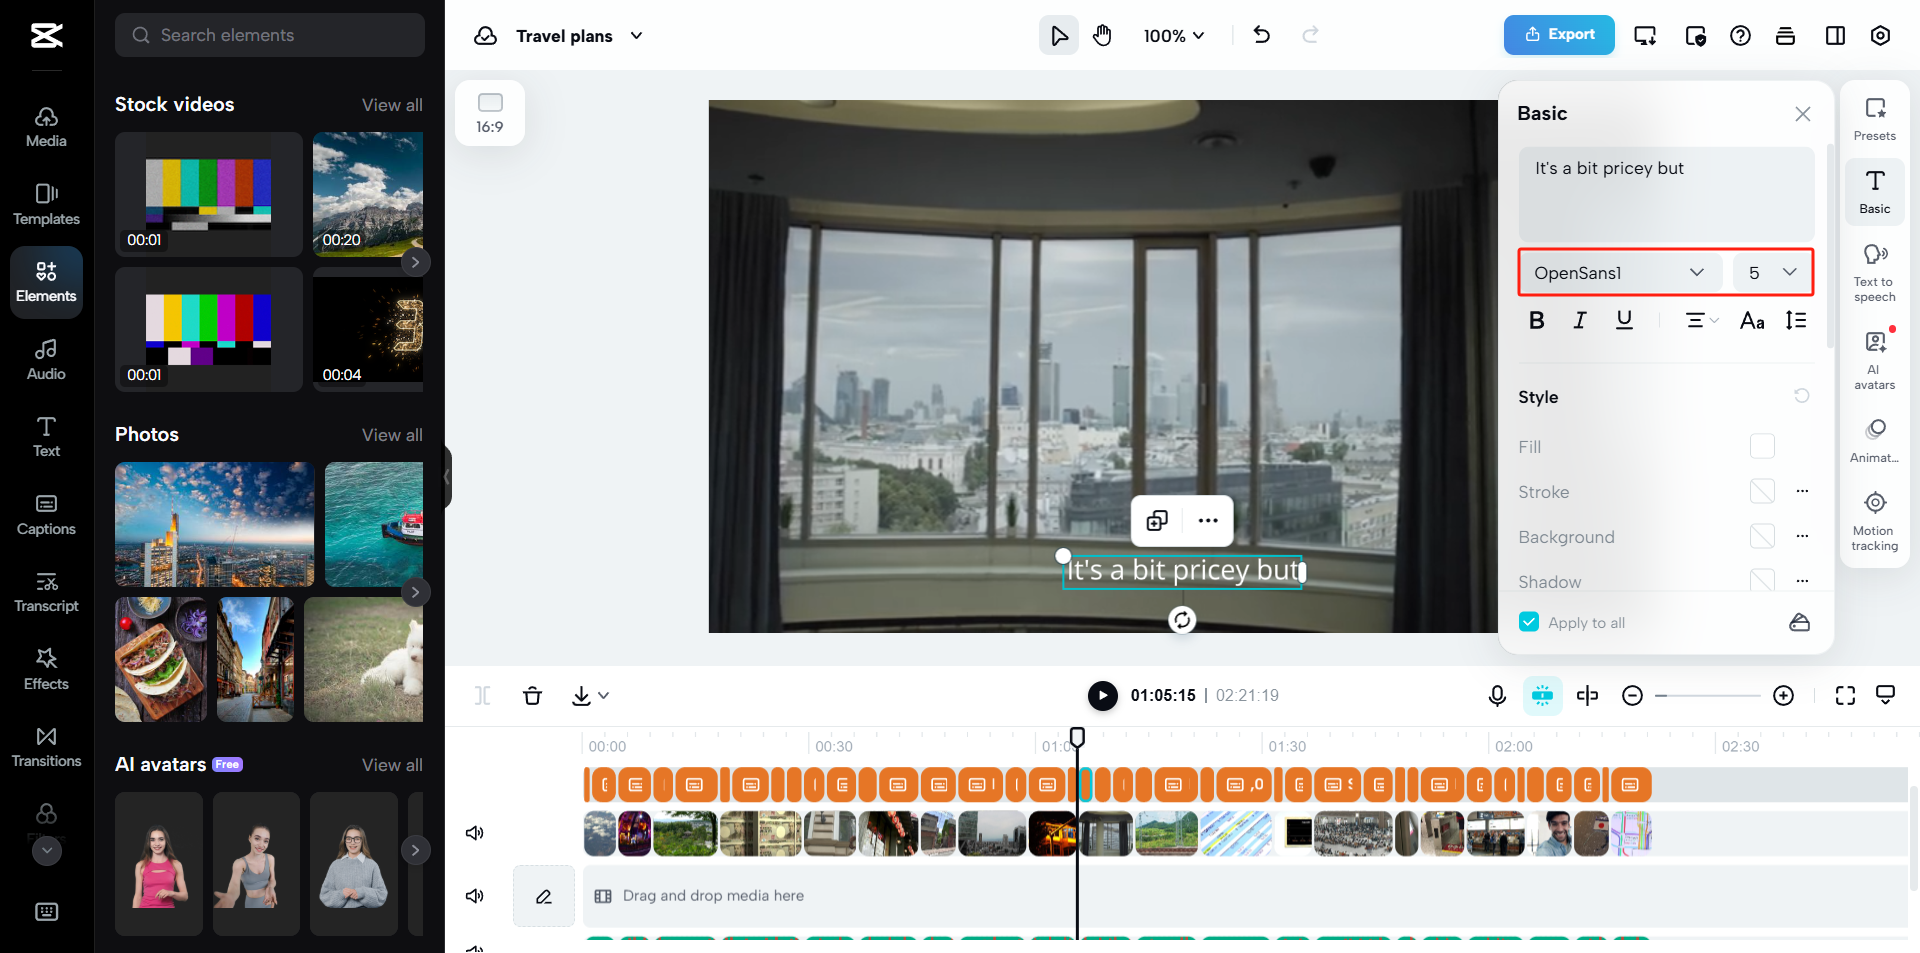The image size is (1920, 953).
Task: Zoom in the timeline
Action: pyautogui.click(x=1784, y=696)
